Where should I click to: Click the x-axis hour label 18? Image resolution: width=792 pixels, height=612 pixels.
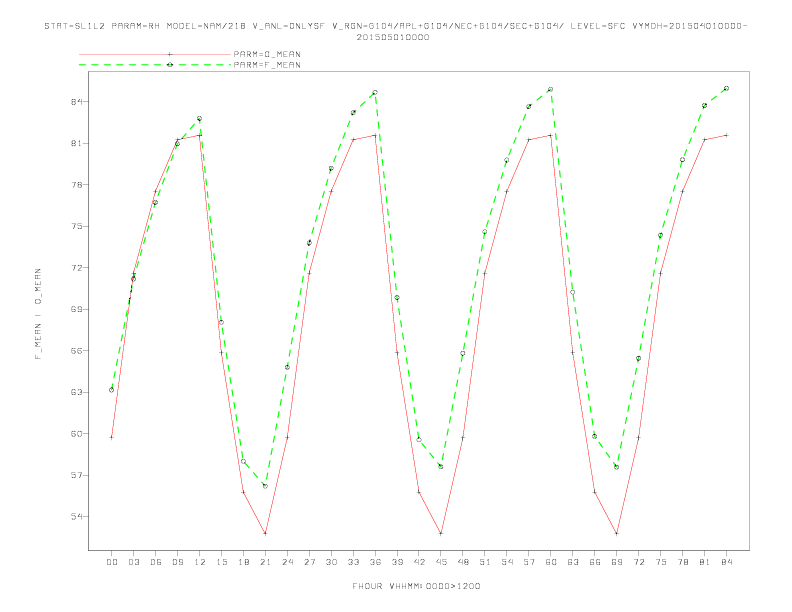[243, 562]
